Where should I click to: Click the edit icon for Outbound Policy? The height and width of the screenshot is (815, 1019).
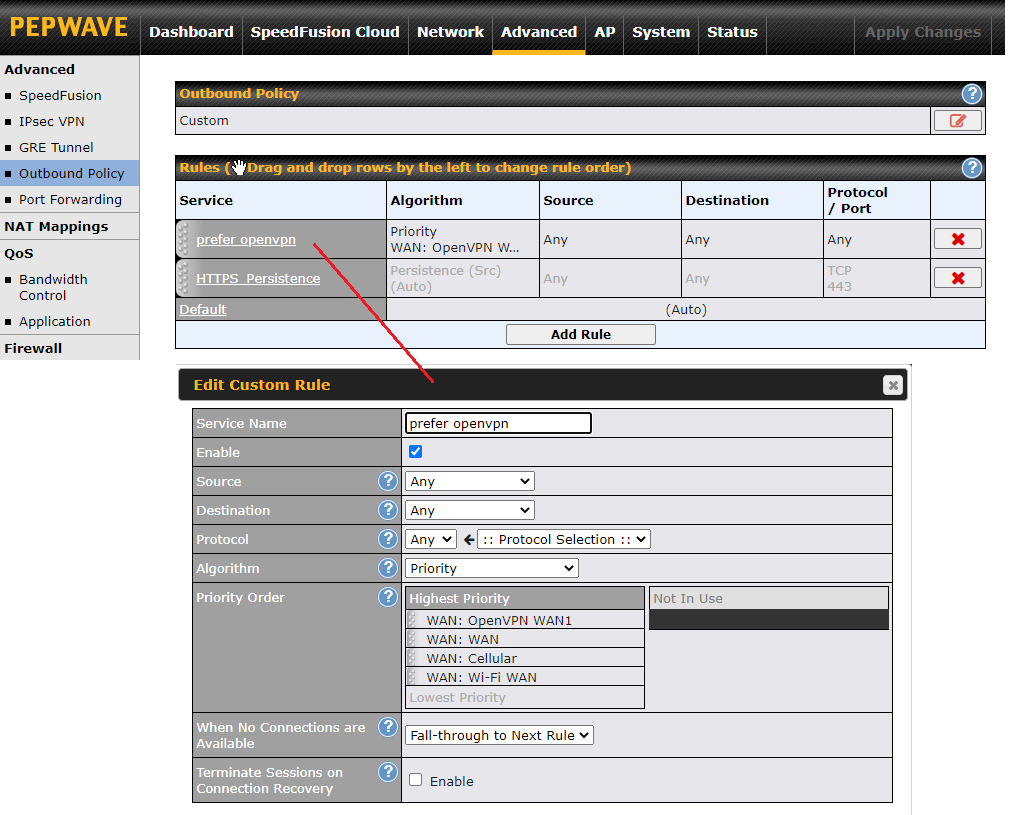(x=957, y=121)
